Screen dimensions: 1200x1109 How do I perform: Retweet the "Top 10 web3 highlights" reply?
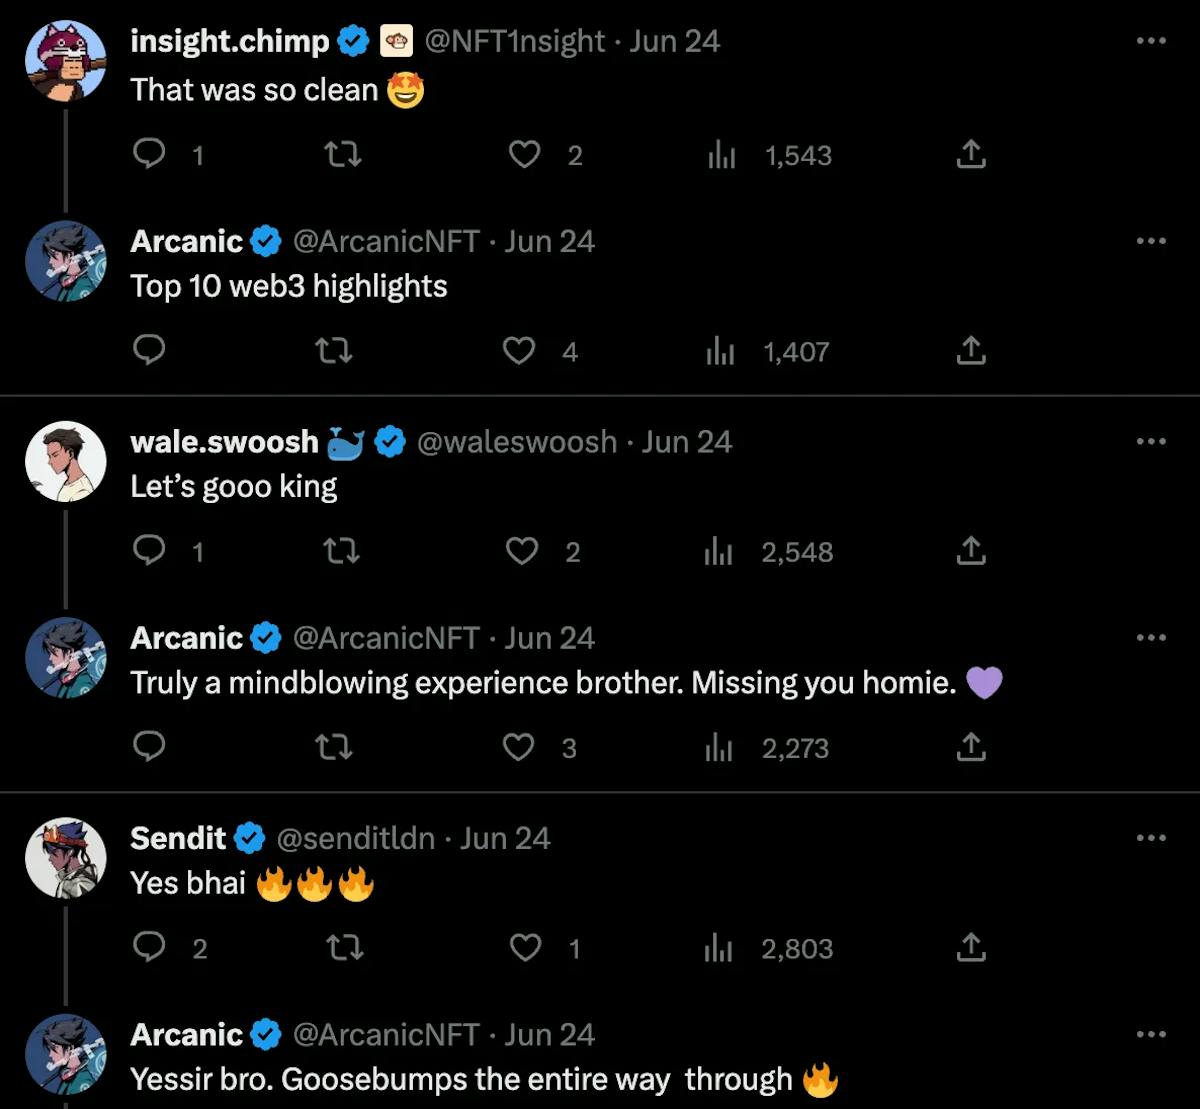[333, 351]
